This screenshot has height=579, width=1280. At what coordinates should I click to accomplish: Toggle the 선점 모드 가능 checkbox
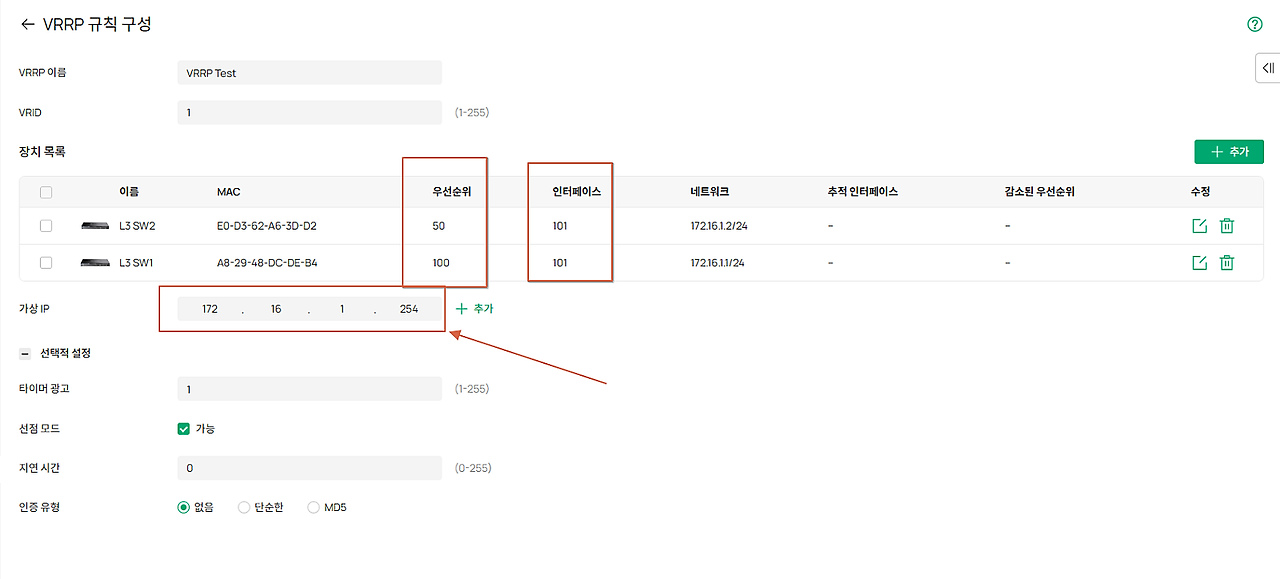[183, 428]
